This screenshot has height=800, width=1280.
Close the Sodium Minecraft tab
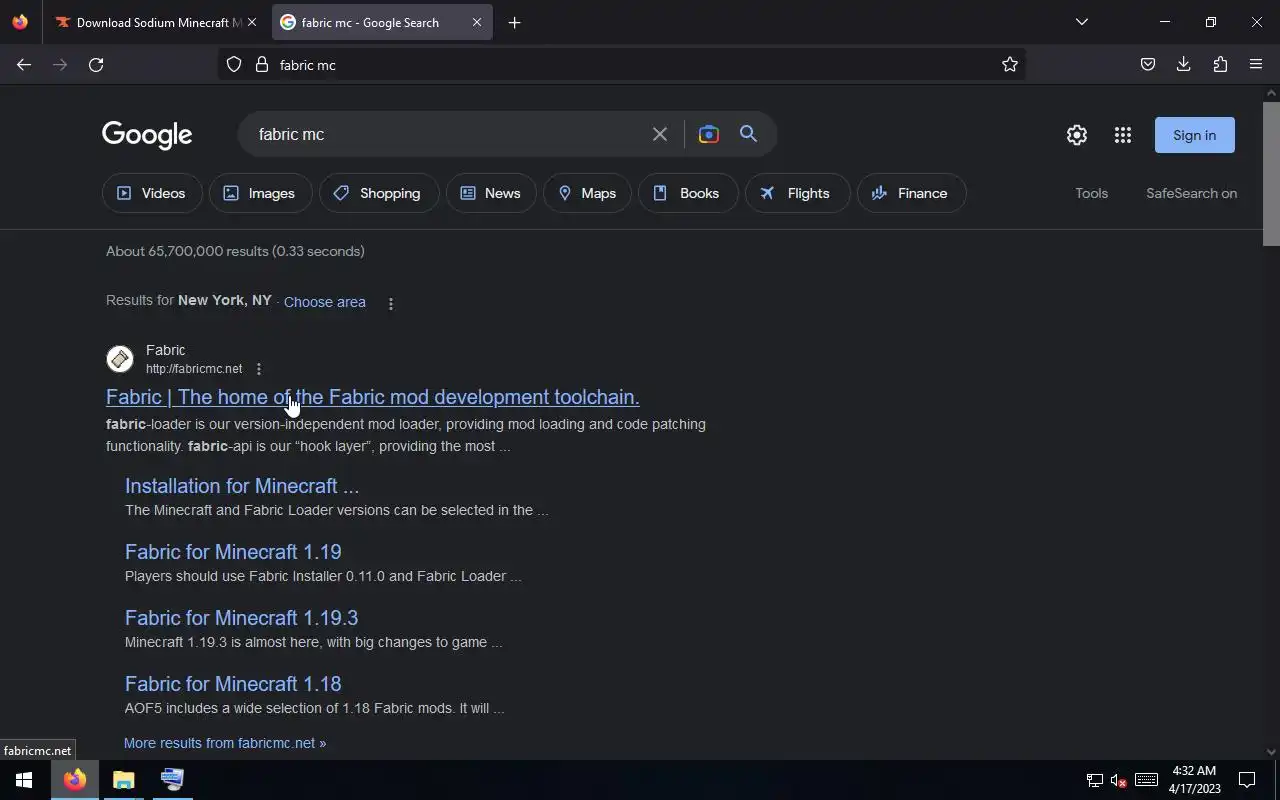(252, 22)
